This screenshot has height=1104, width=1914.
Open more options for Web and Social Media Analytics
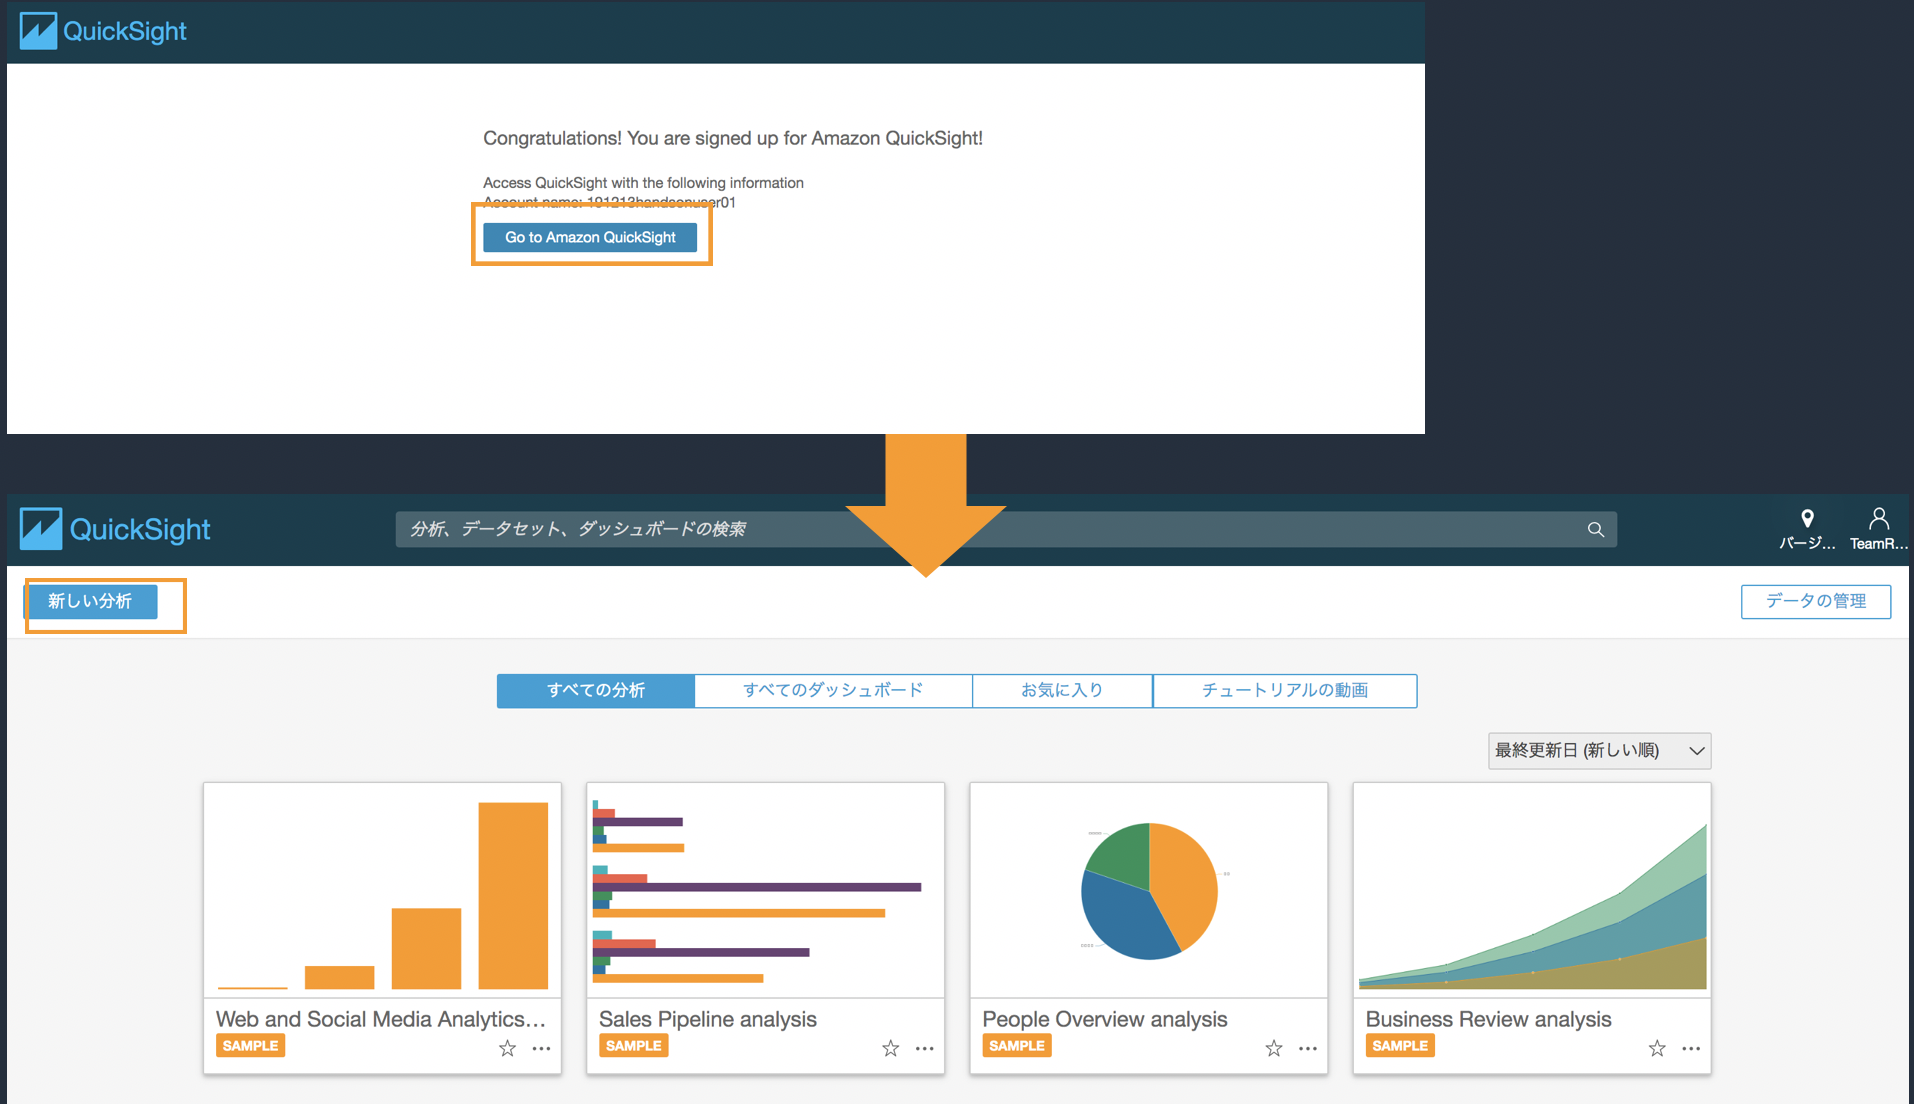pos(541,1048)
